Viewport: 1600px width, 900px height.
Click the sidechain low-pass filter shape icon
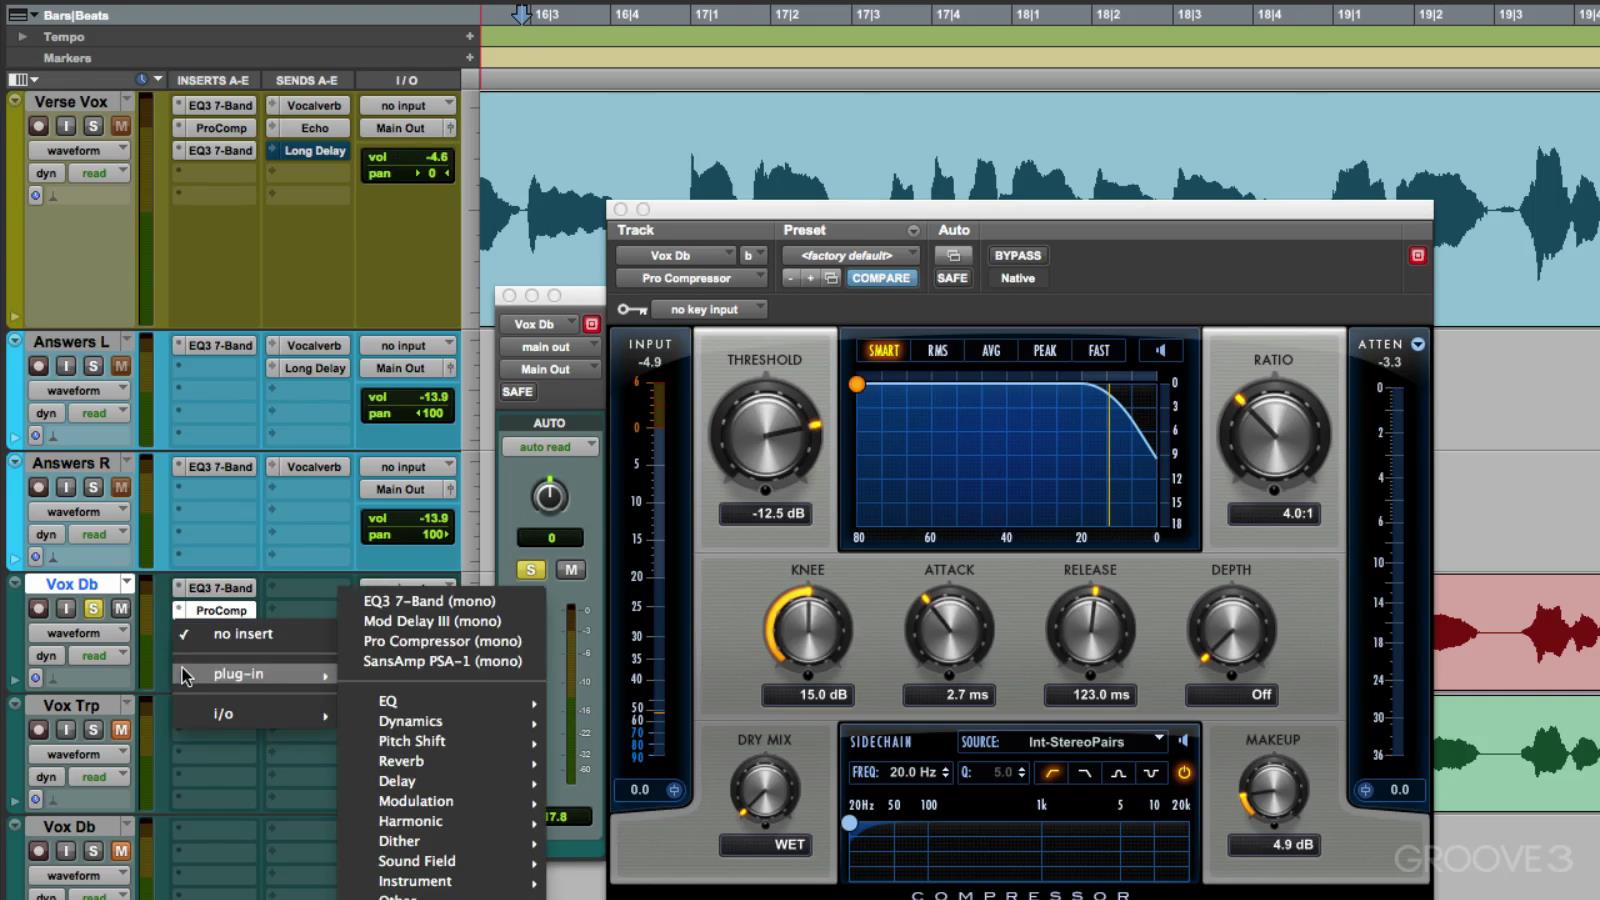[x=1084, y=773]
